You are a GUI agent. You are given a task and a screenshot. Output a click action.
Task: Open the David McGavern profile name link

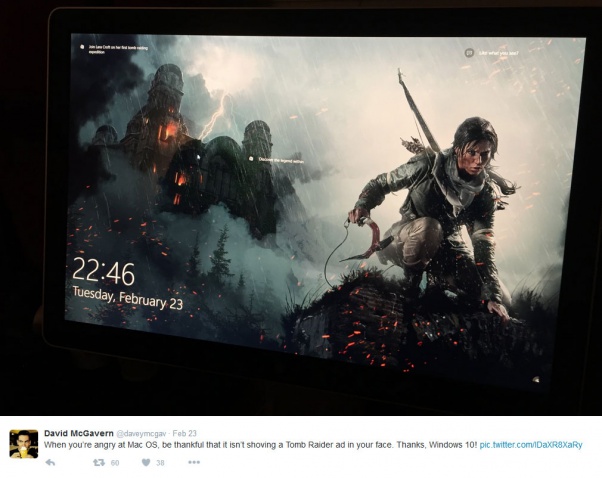coord(79,433)
